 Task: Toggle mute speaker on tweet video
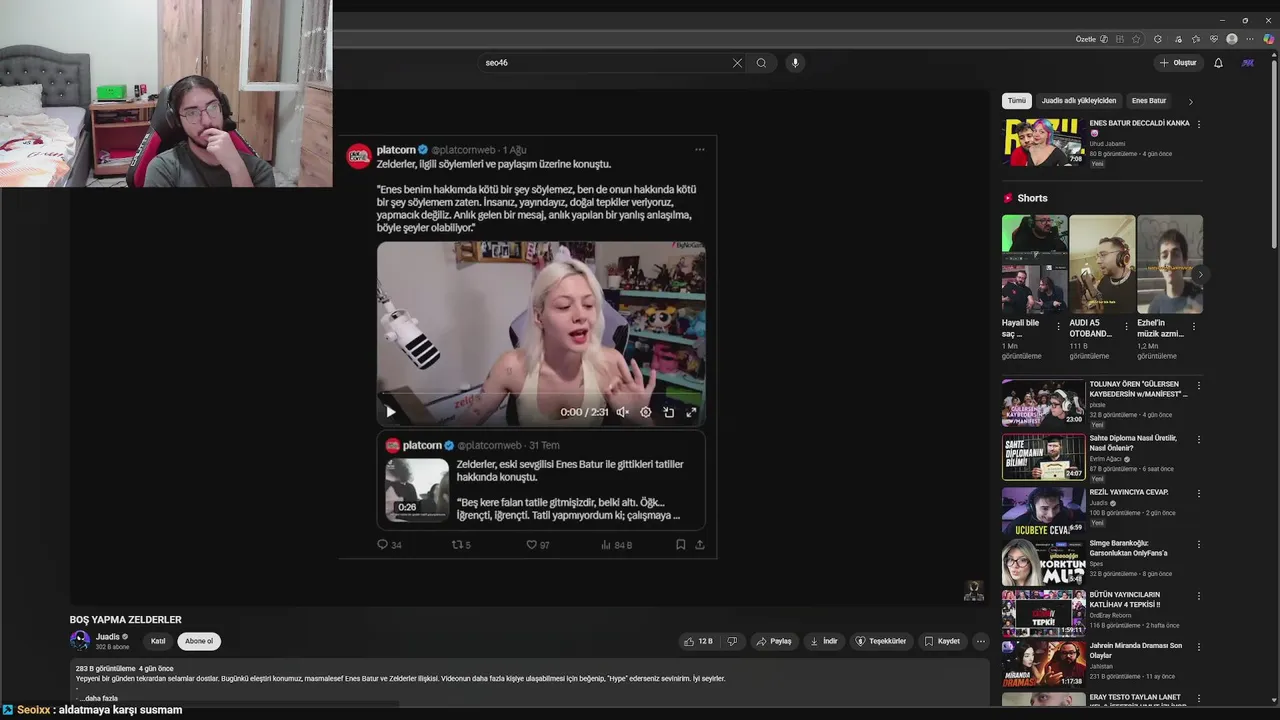622,412
